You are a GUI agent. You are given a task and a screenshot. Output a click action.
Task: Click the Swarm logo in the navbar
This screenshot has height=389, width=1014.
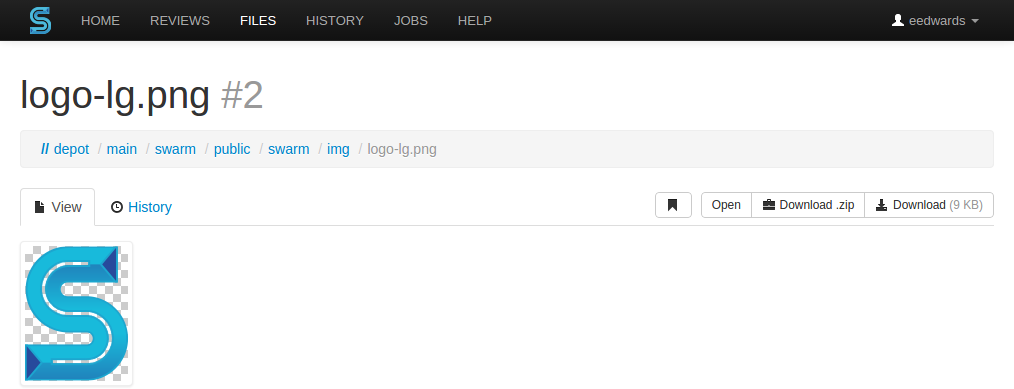coord(40,21)
